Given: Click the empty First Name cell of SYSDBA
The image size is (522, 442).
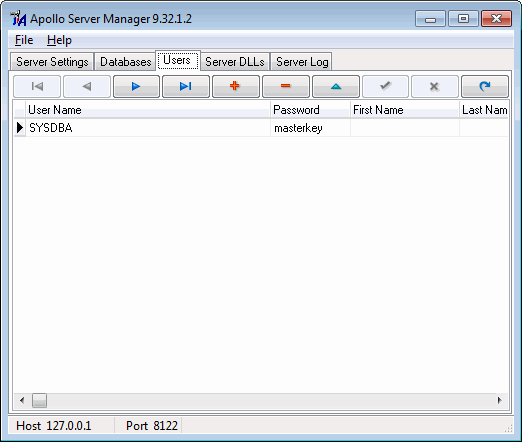Looking at the screenshot, I should (x=405, y=128).
